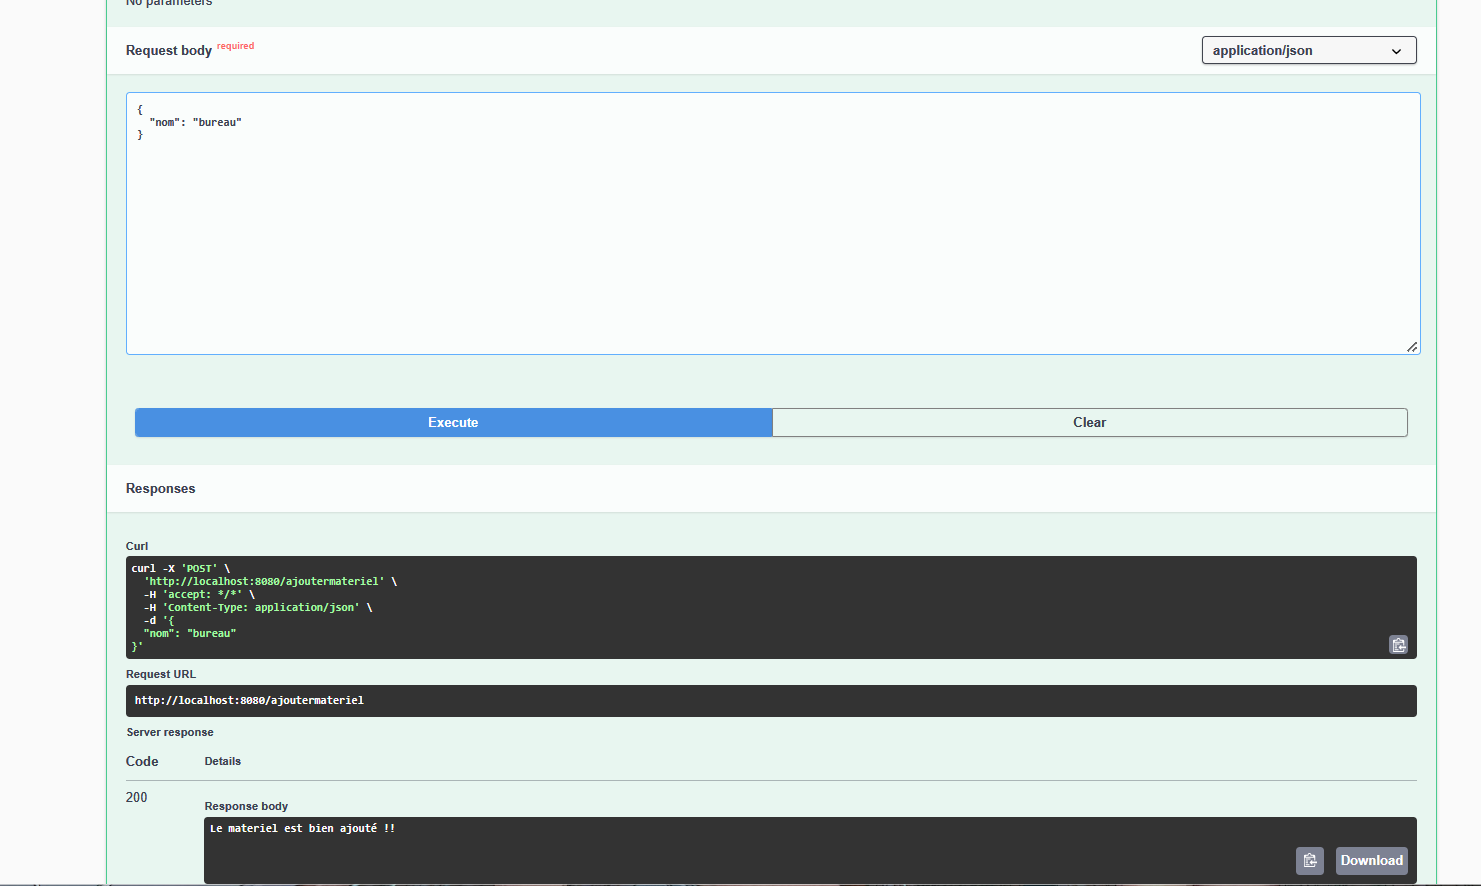Click the red 'required' marker
The height and width of the screenshot is (886, 1481).
tap(235, 46)
